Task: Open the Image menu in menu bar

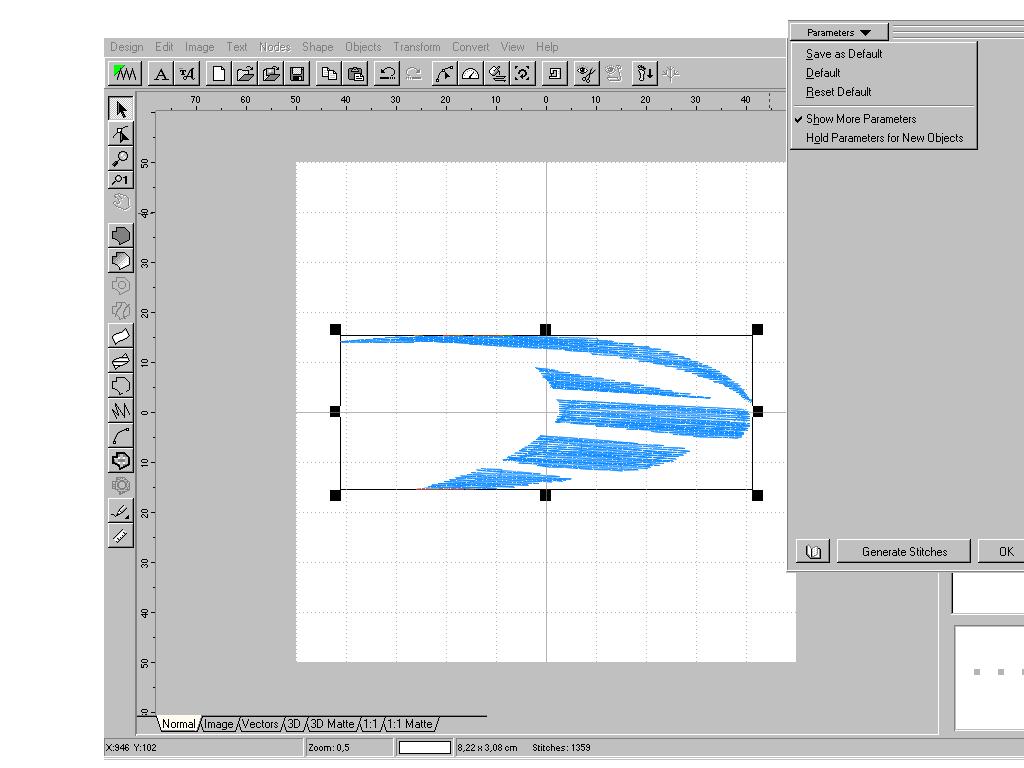Action: [199, 47]
